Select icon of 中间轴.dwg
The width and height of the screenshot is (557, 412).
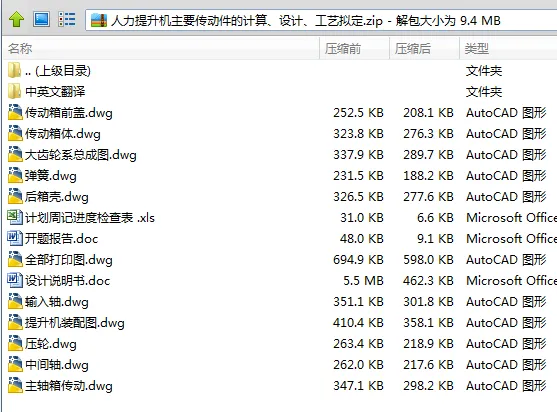[15, 364]
